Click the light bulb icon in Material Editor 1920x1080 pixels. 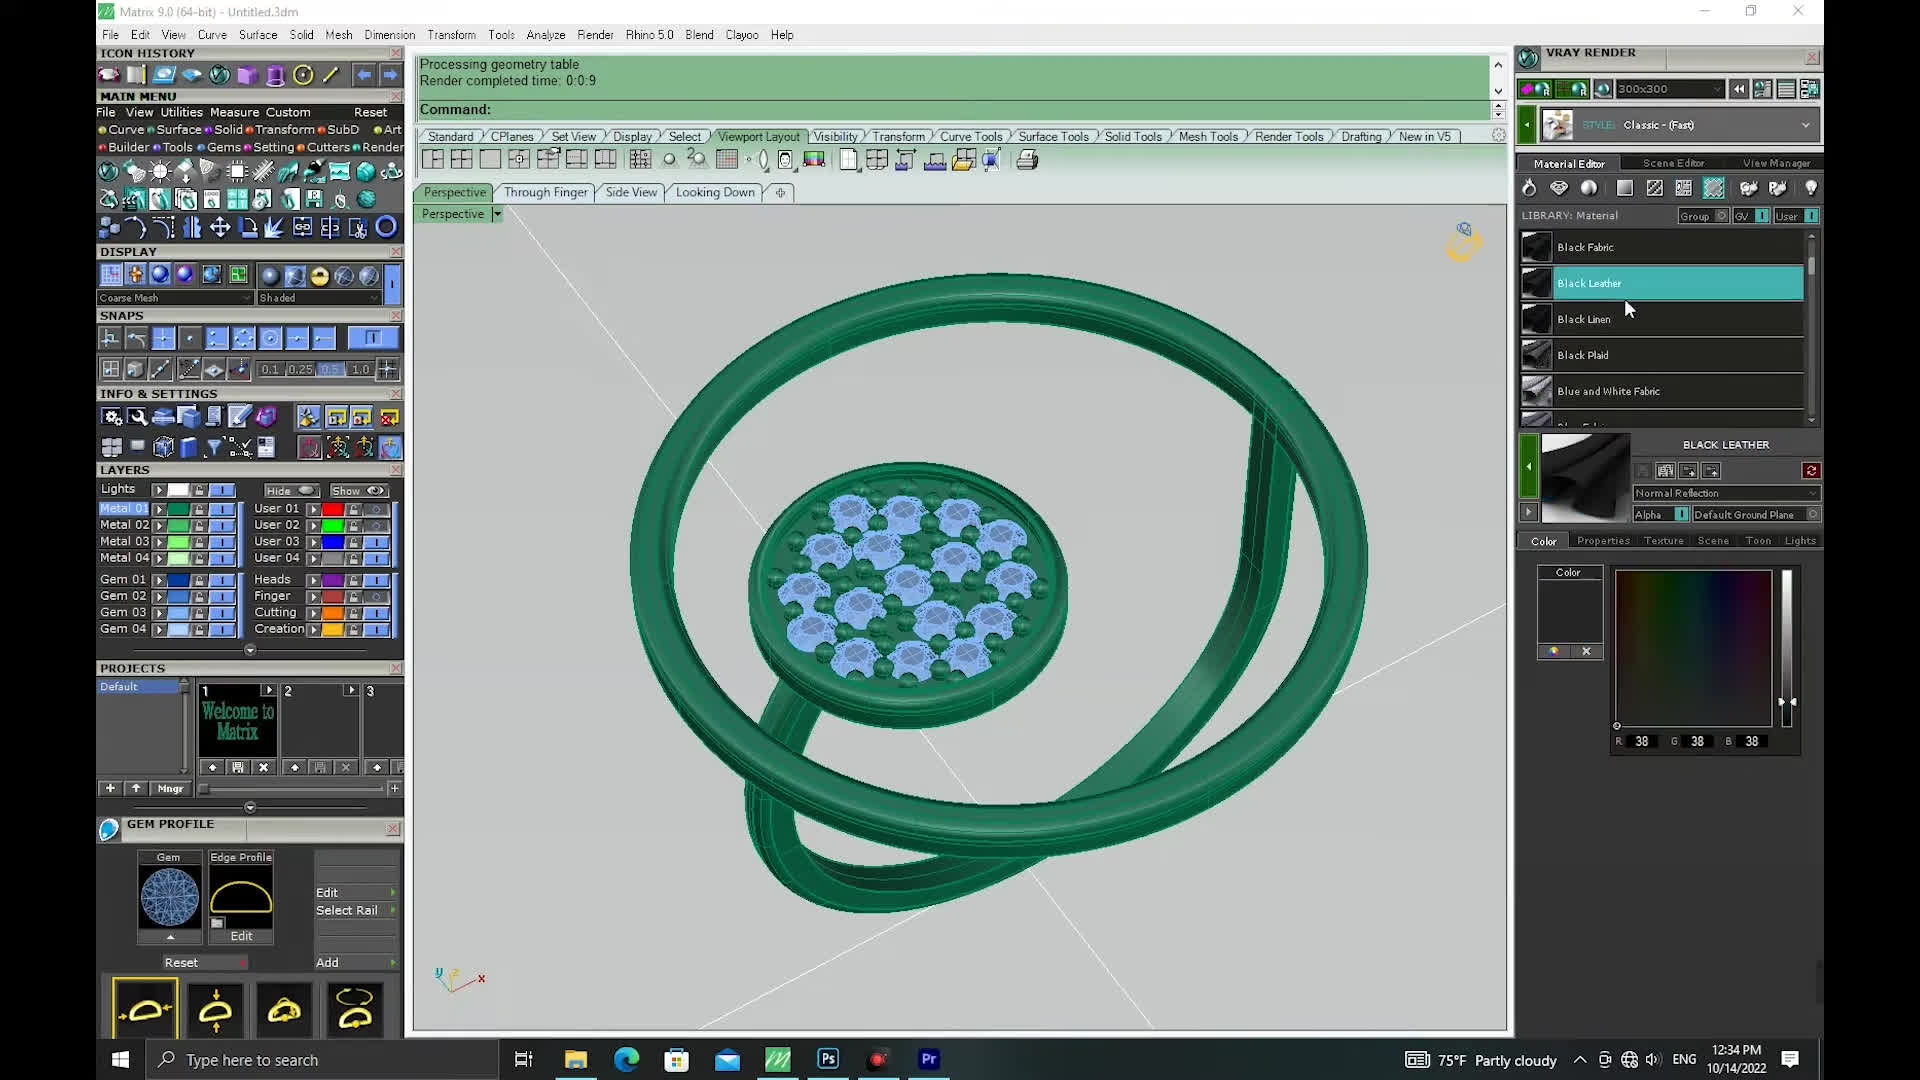(x=1810, y=188)
